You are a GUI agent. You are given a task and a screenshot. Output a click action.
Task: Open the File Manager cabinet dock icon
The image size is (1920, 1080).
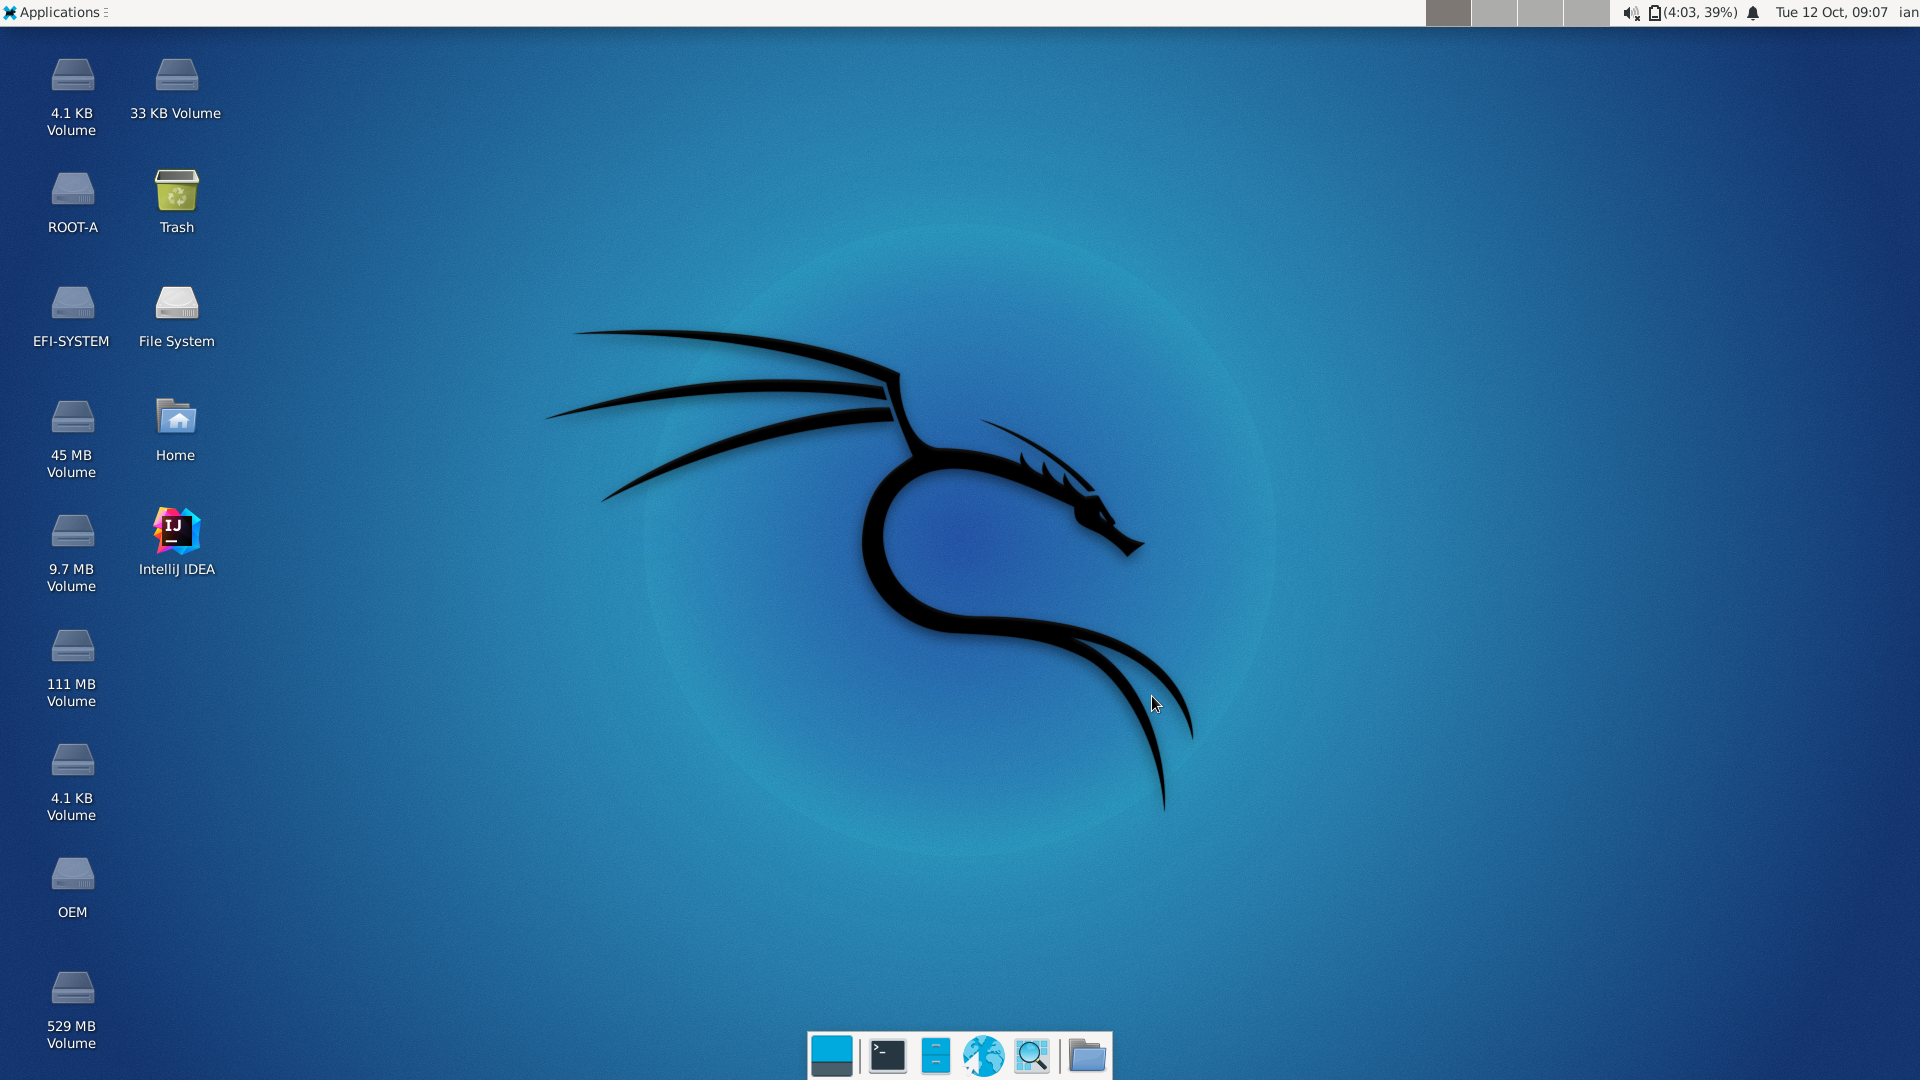pos(935,1056)
